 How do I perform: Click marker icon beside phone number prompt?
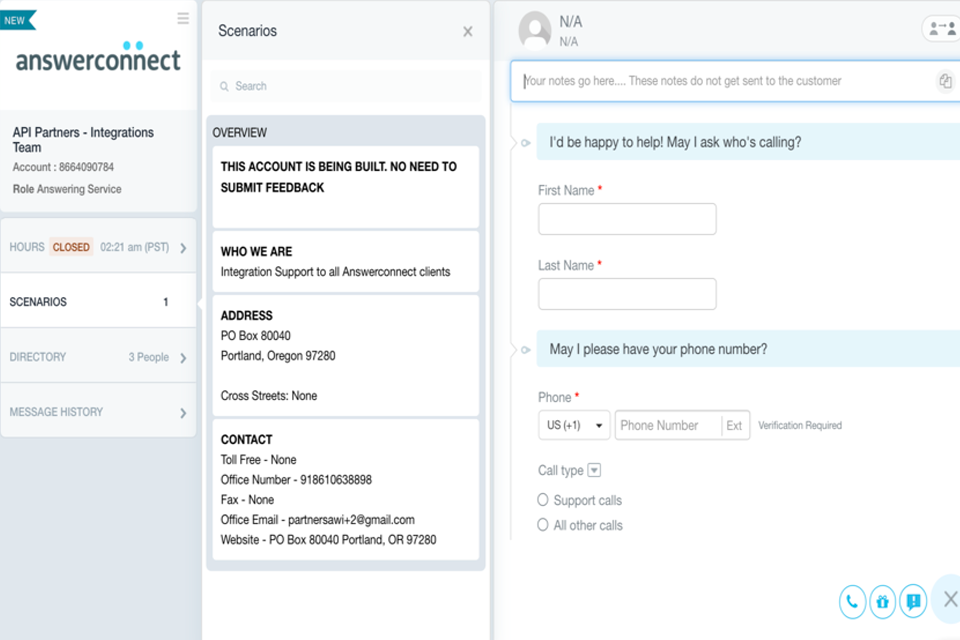[x=525, y=350]
